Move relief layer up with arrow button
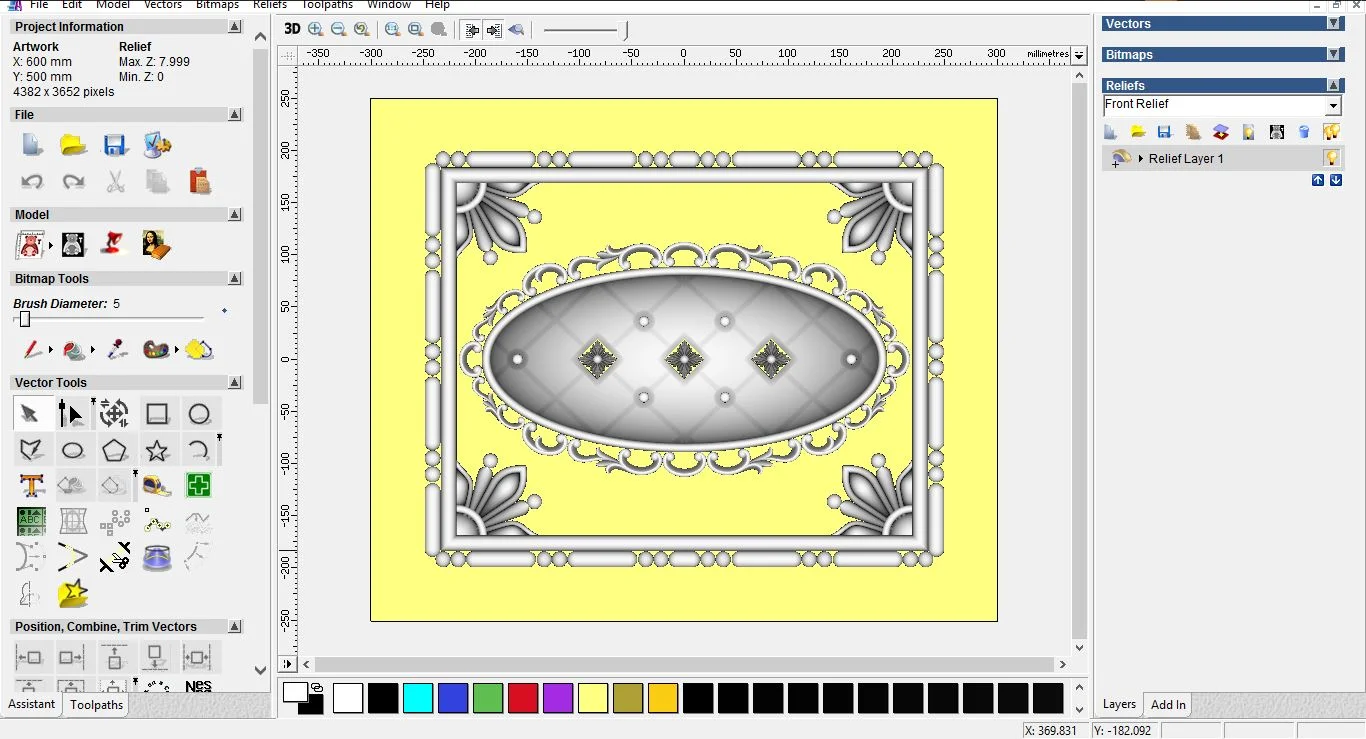The image size is (1366, 739). pyautogui.click(x=1317, y=180)
